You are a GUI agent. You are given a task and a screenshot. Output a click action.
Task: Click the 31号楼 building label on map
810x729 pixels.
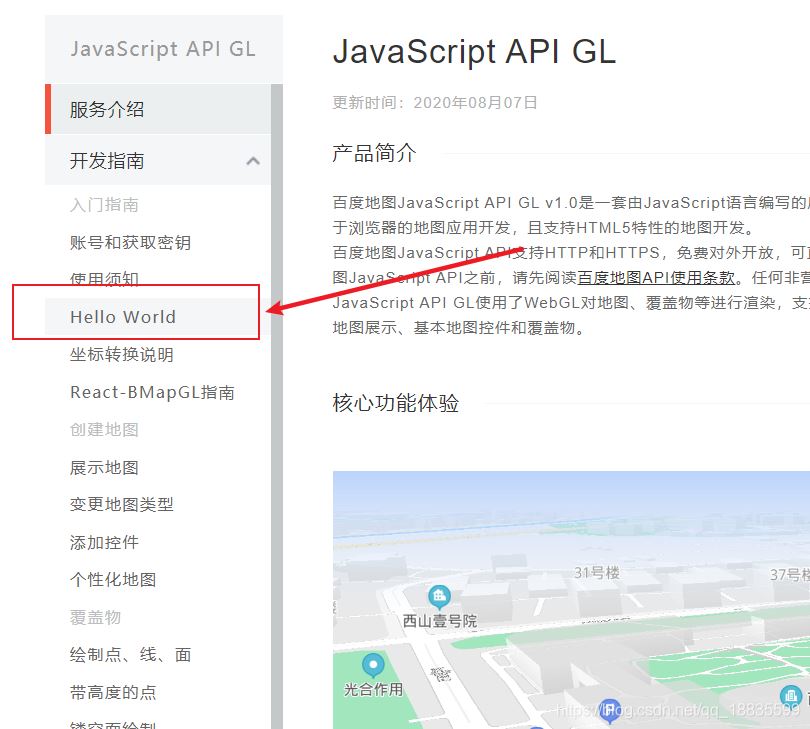coord(597,573)
